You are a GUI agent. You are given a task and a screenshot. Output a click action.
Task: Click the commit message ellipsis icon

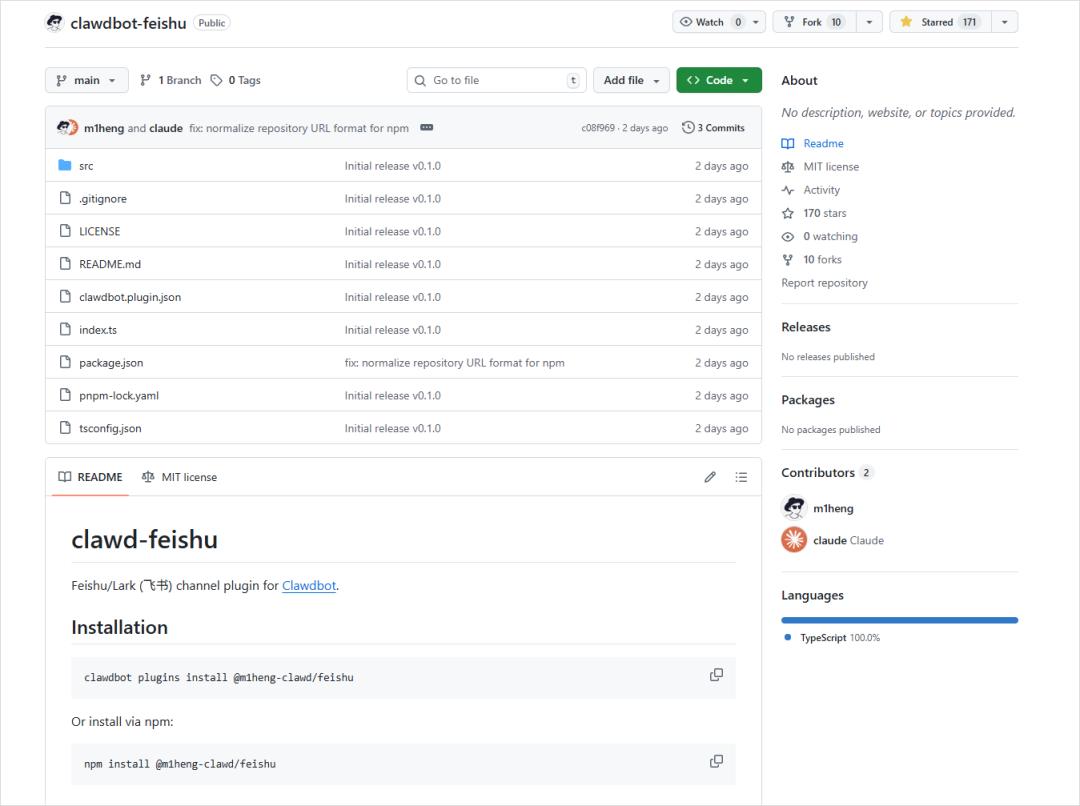coord(427,128)
